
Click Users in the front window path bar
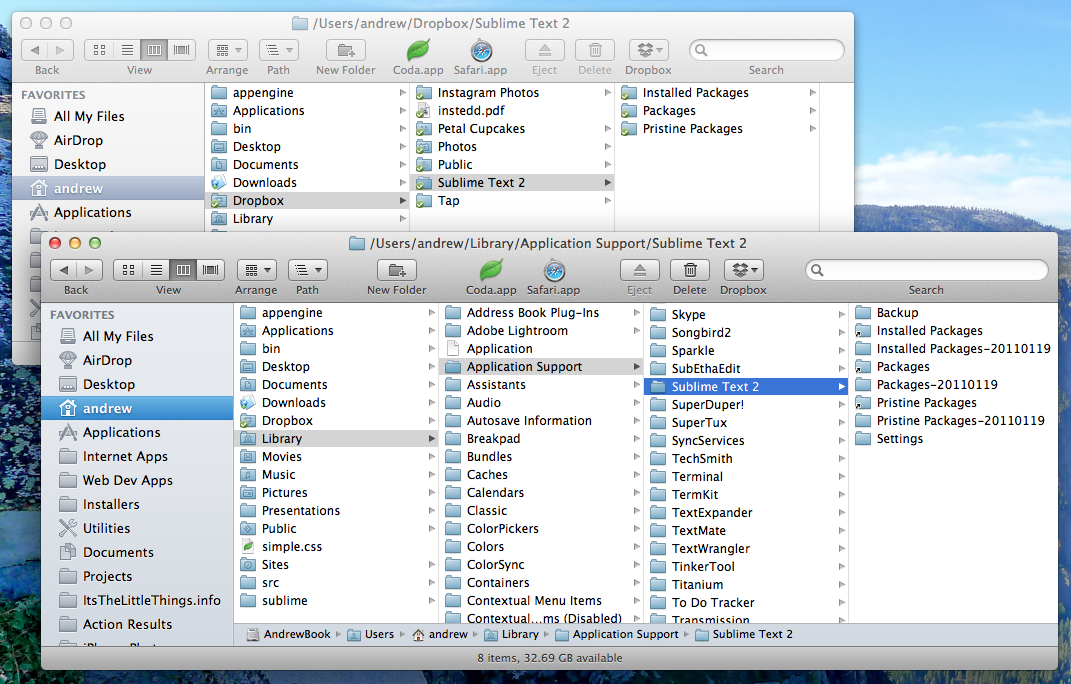click(x=371, y=635)
